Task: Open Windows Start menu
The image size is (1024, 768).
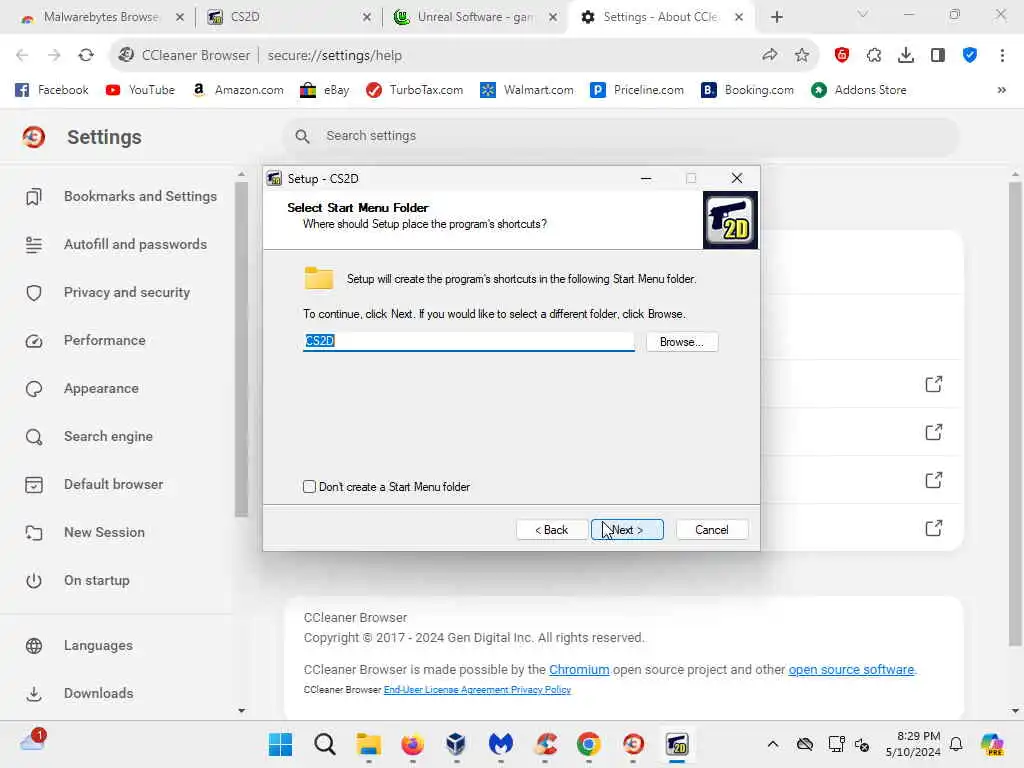Action: pos(281,744)
